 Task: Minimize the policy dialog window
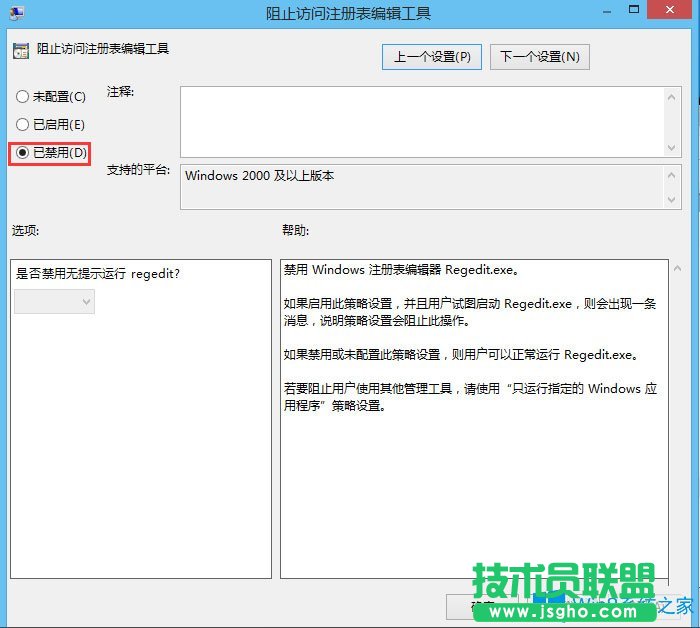click(x=607, y=11)
